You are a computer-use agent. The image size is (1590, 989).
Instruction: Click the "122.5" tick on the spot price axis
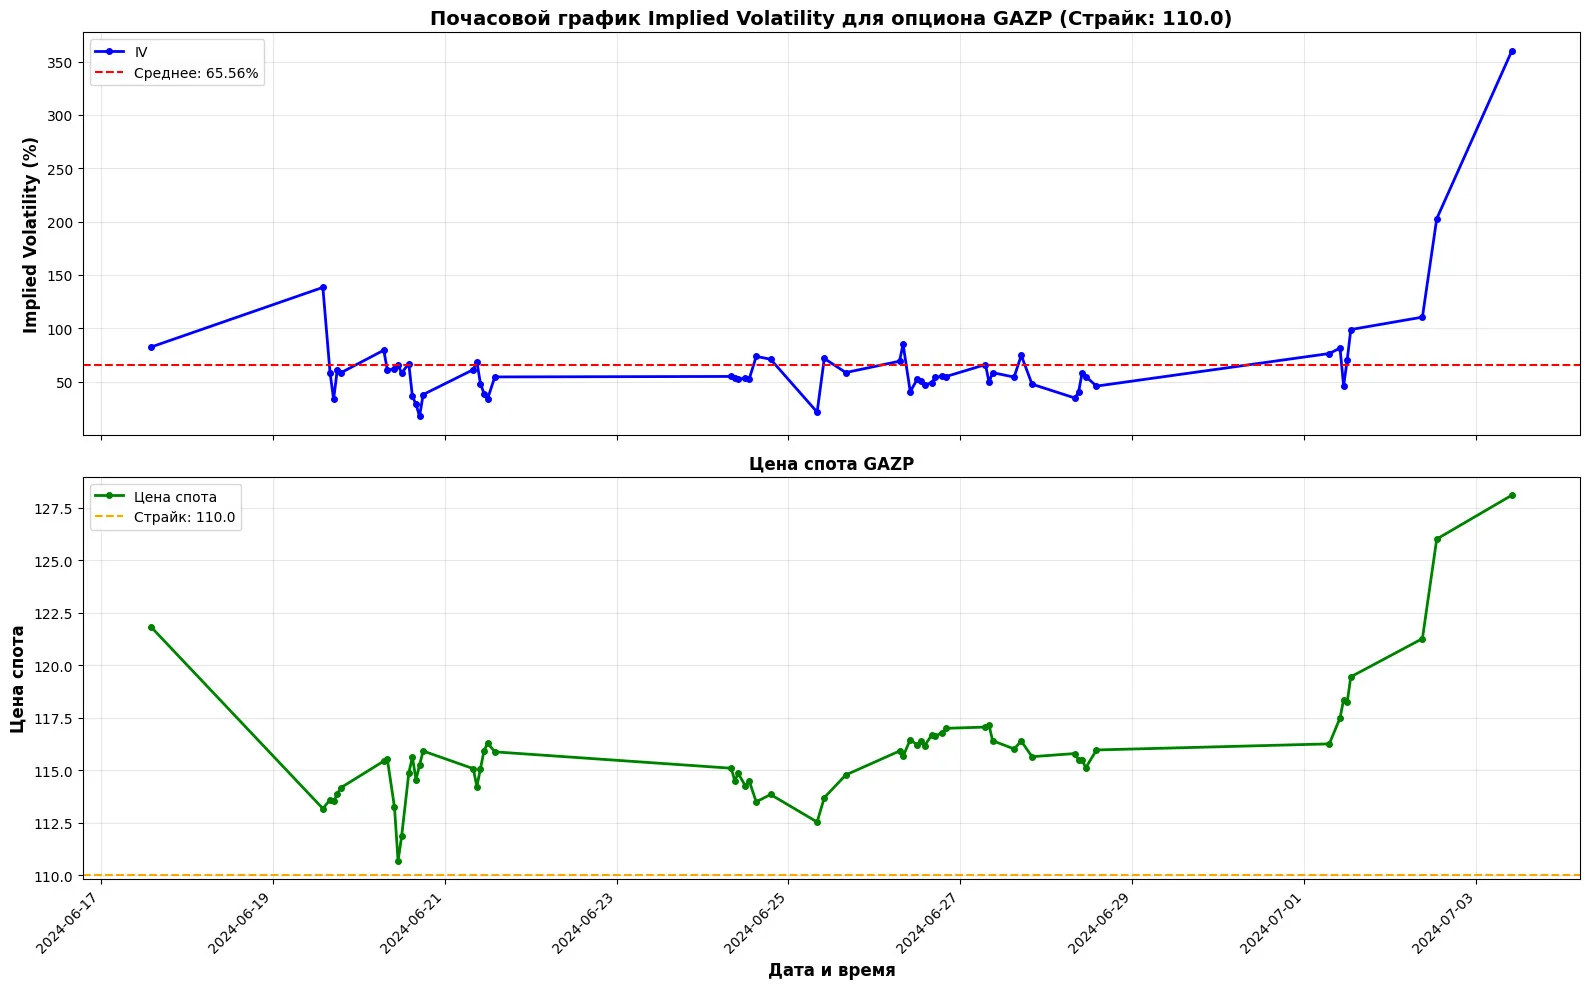55,614
